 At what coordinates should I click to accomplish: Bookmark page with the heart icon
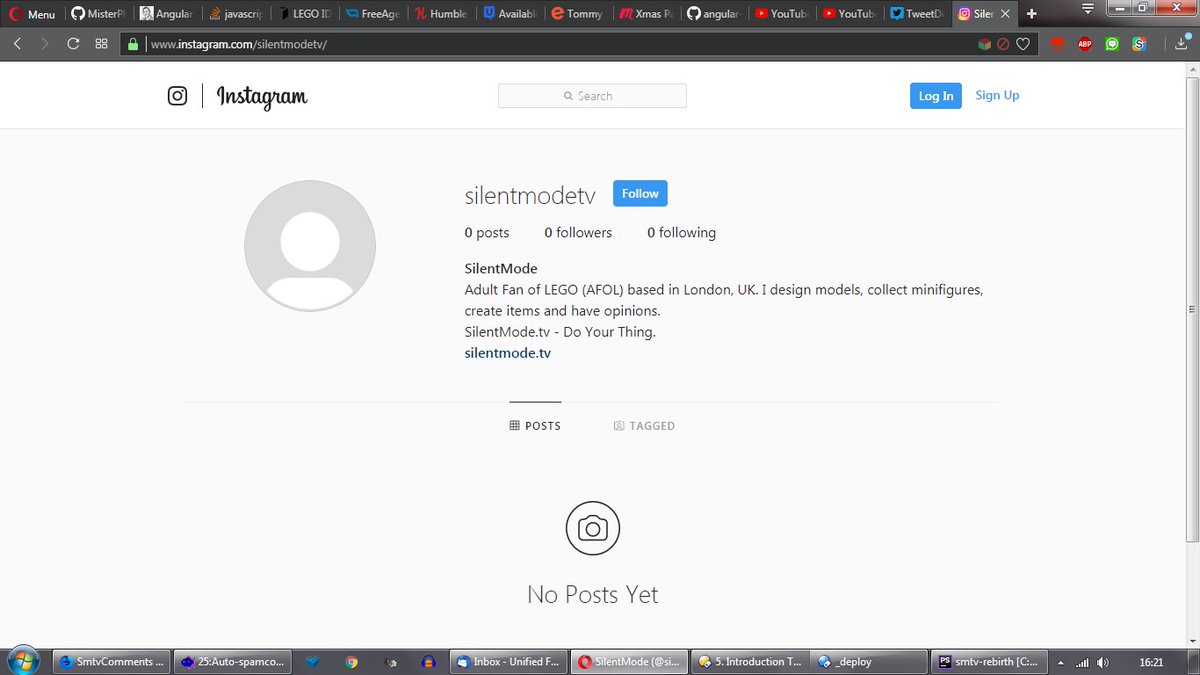[1022, 44]
